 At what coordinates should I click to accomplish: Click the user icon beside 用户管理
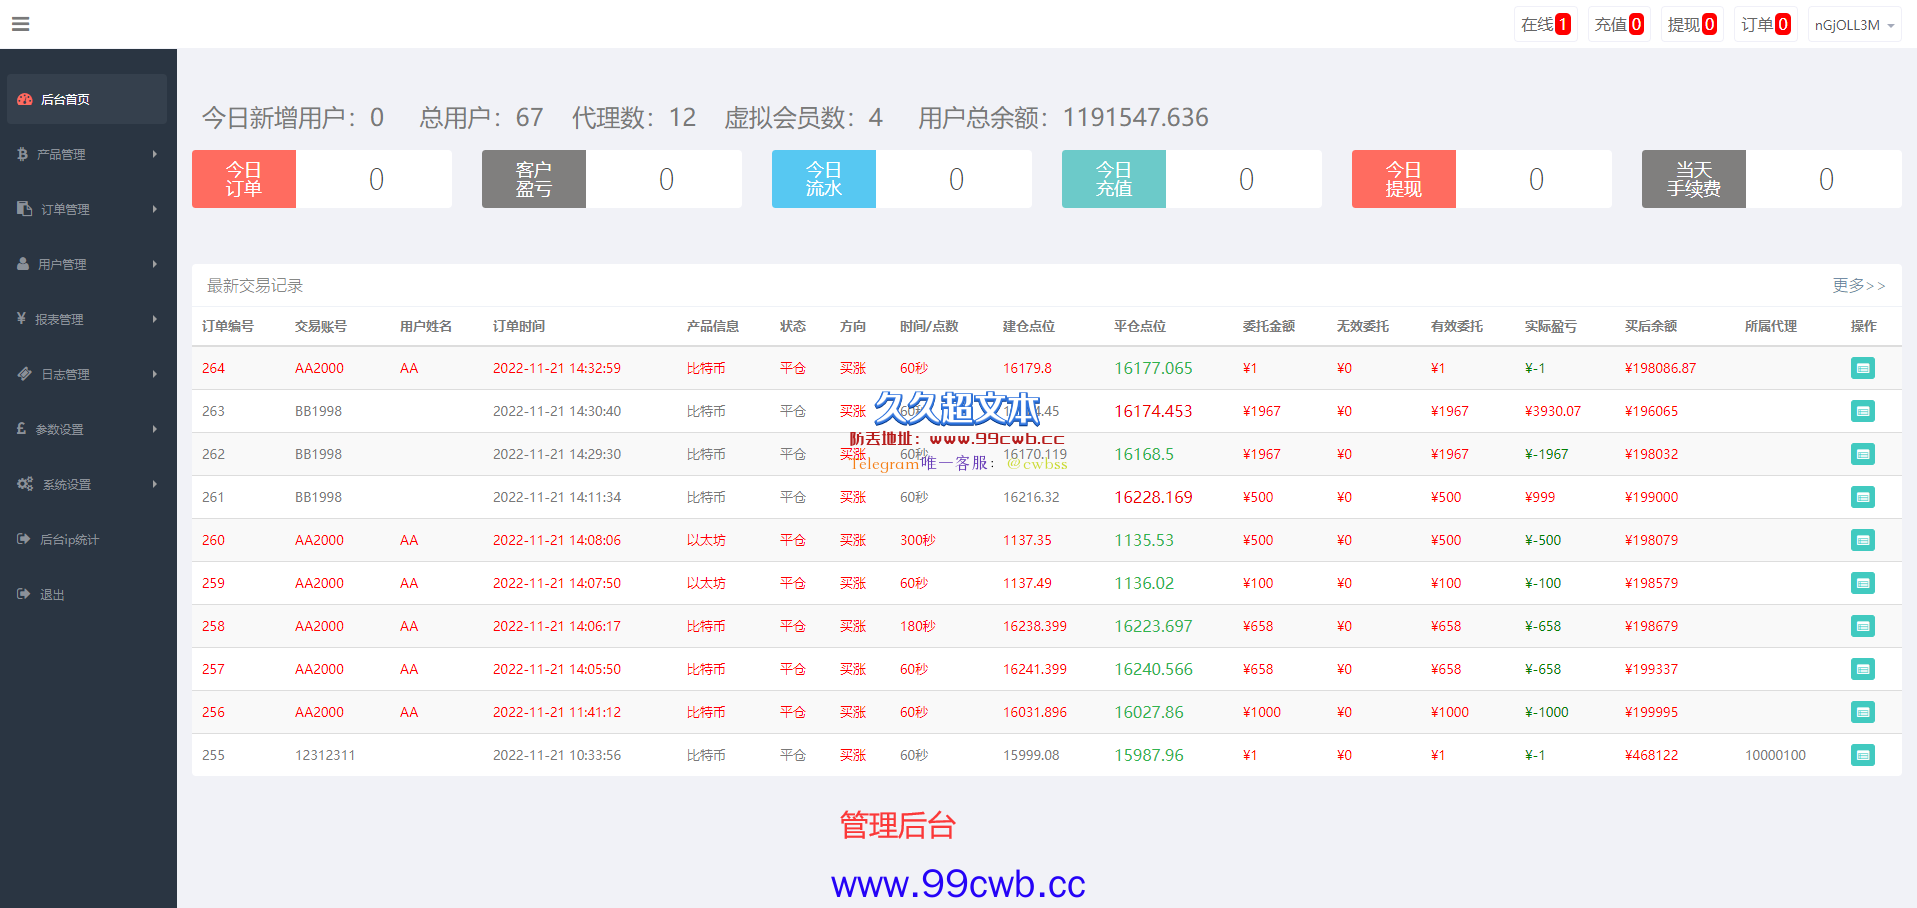23,264
